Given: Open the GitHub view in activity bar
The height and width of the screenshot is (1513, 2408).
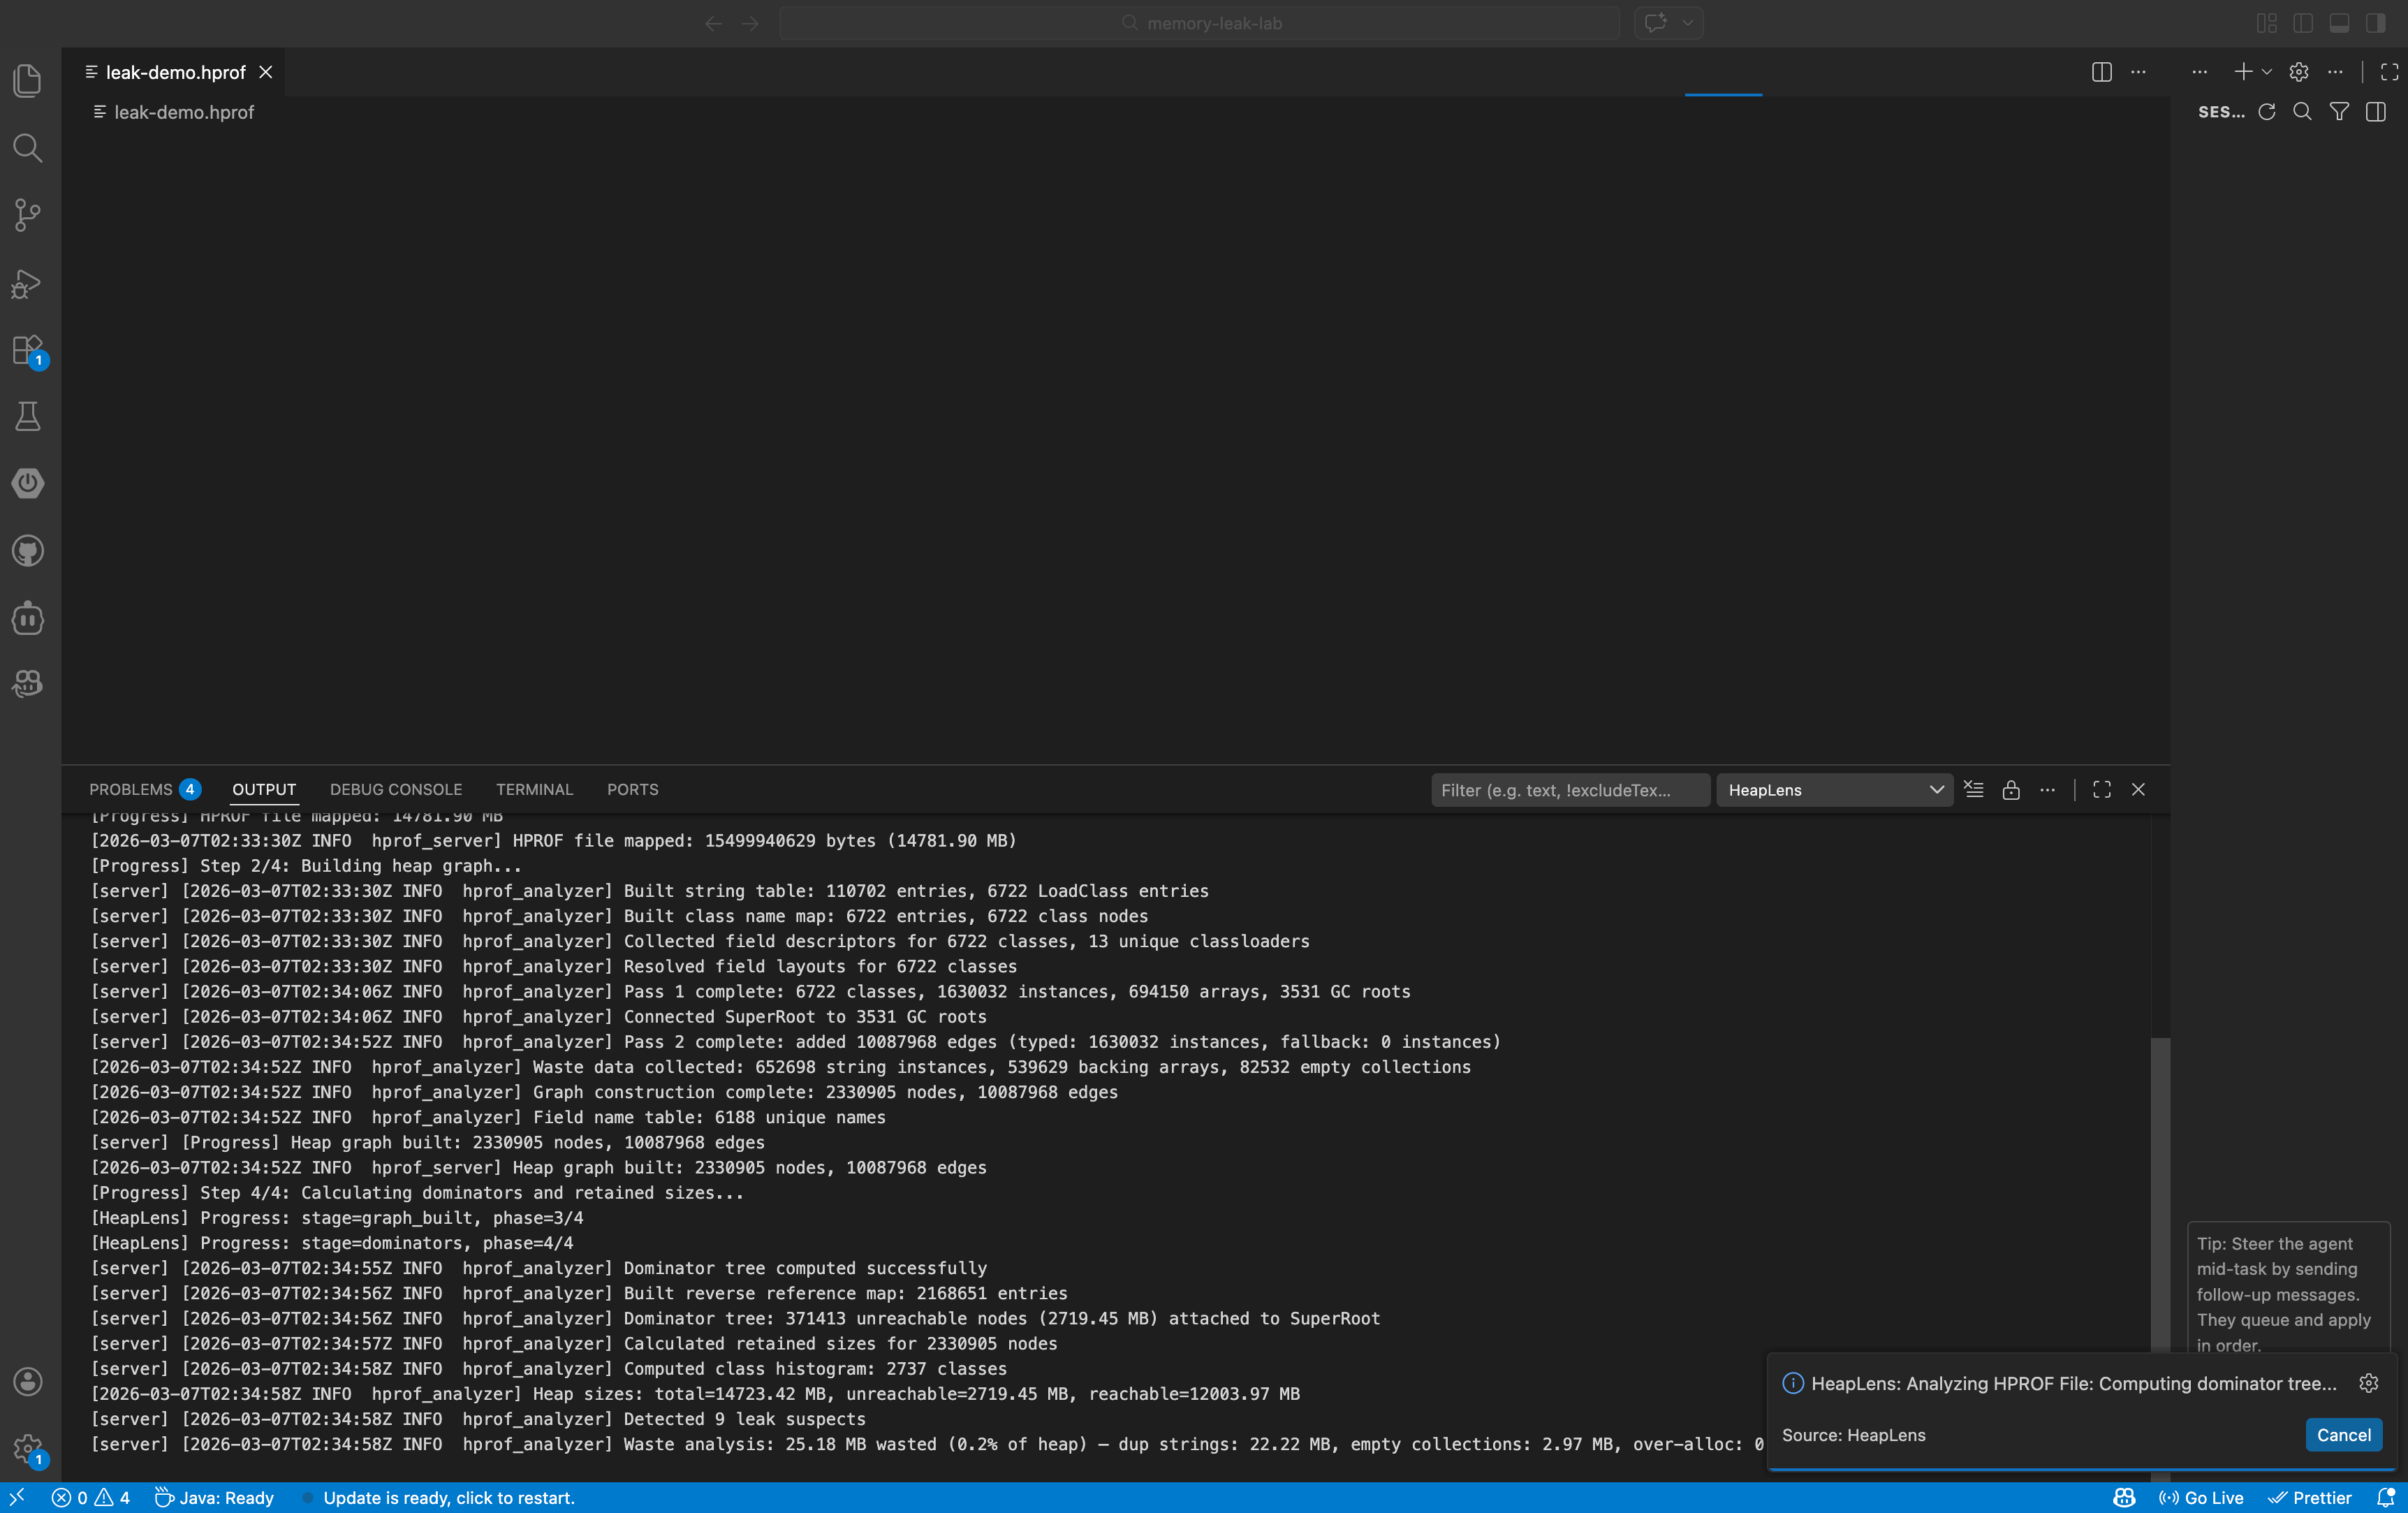Looking at the screenshot, I should coord(28,551).
